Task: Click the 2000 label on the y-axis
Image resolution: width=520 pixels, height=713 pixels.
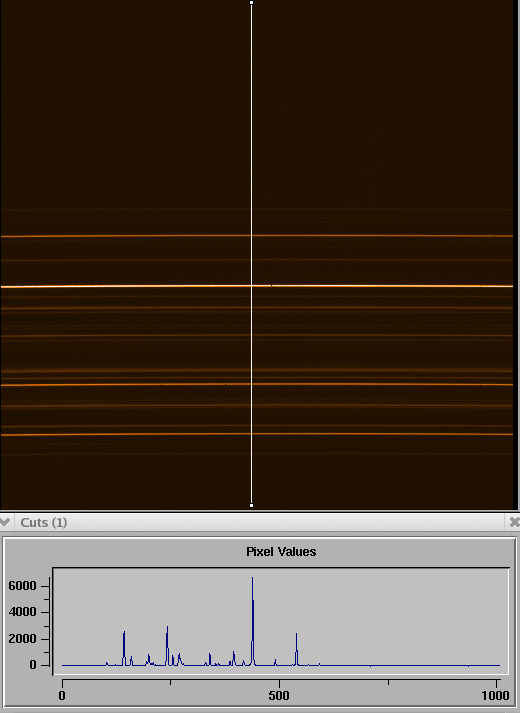Action: coord(22,639)
